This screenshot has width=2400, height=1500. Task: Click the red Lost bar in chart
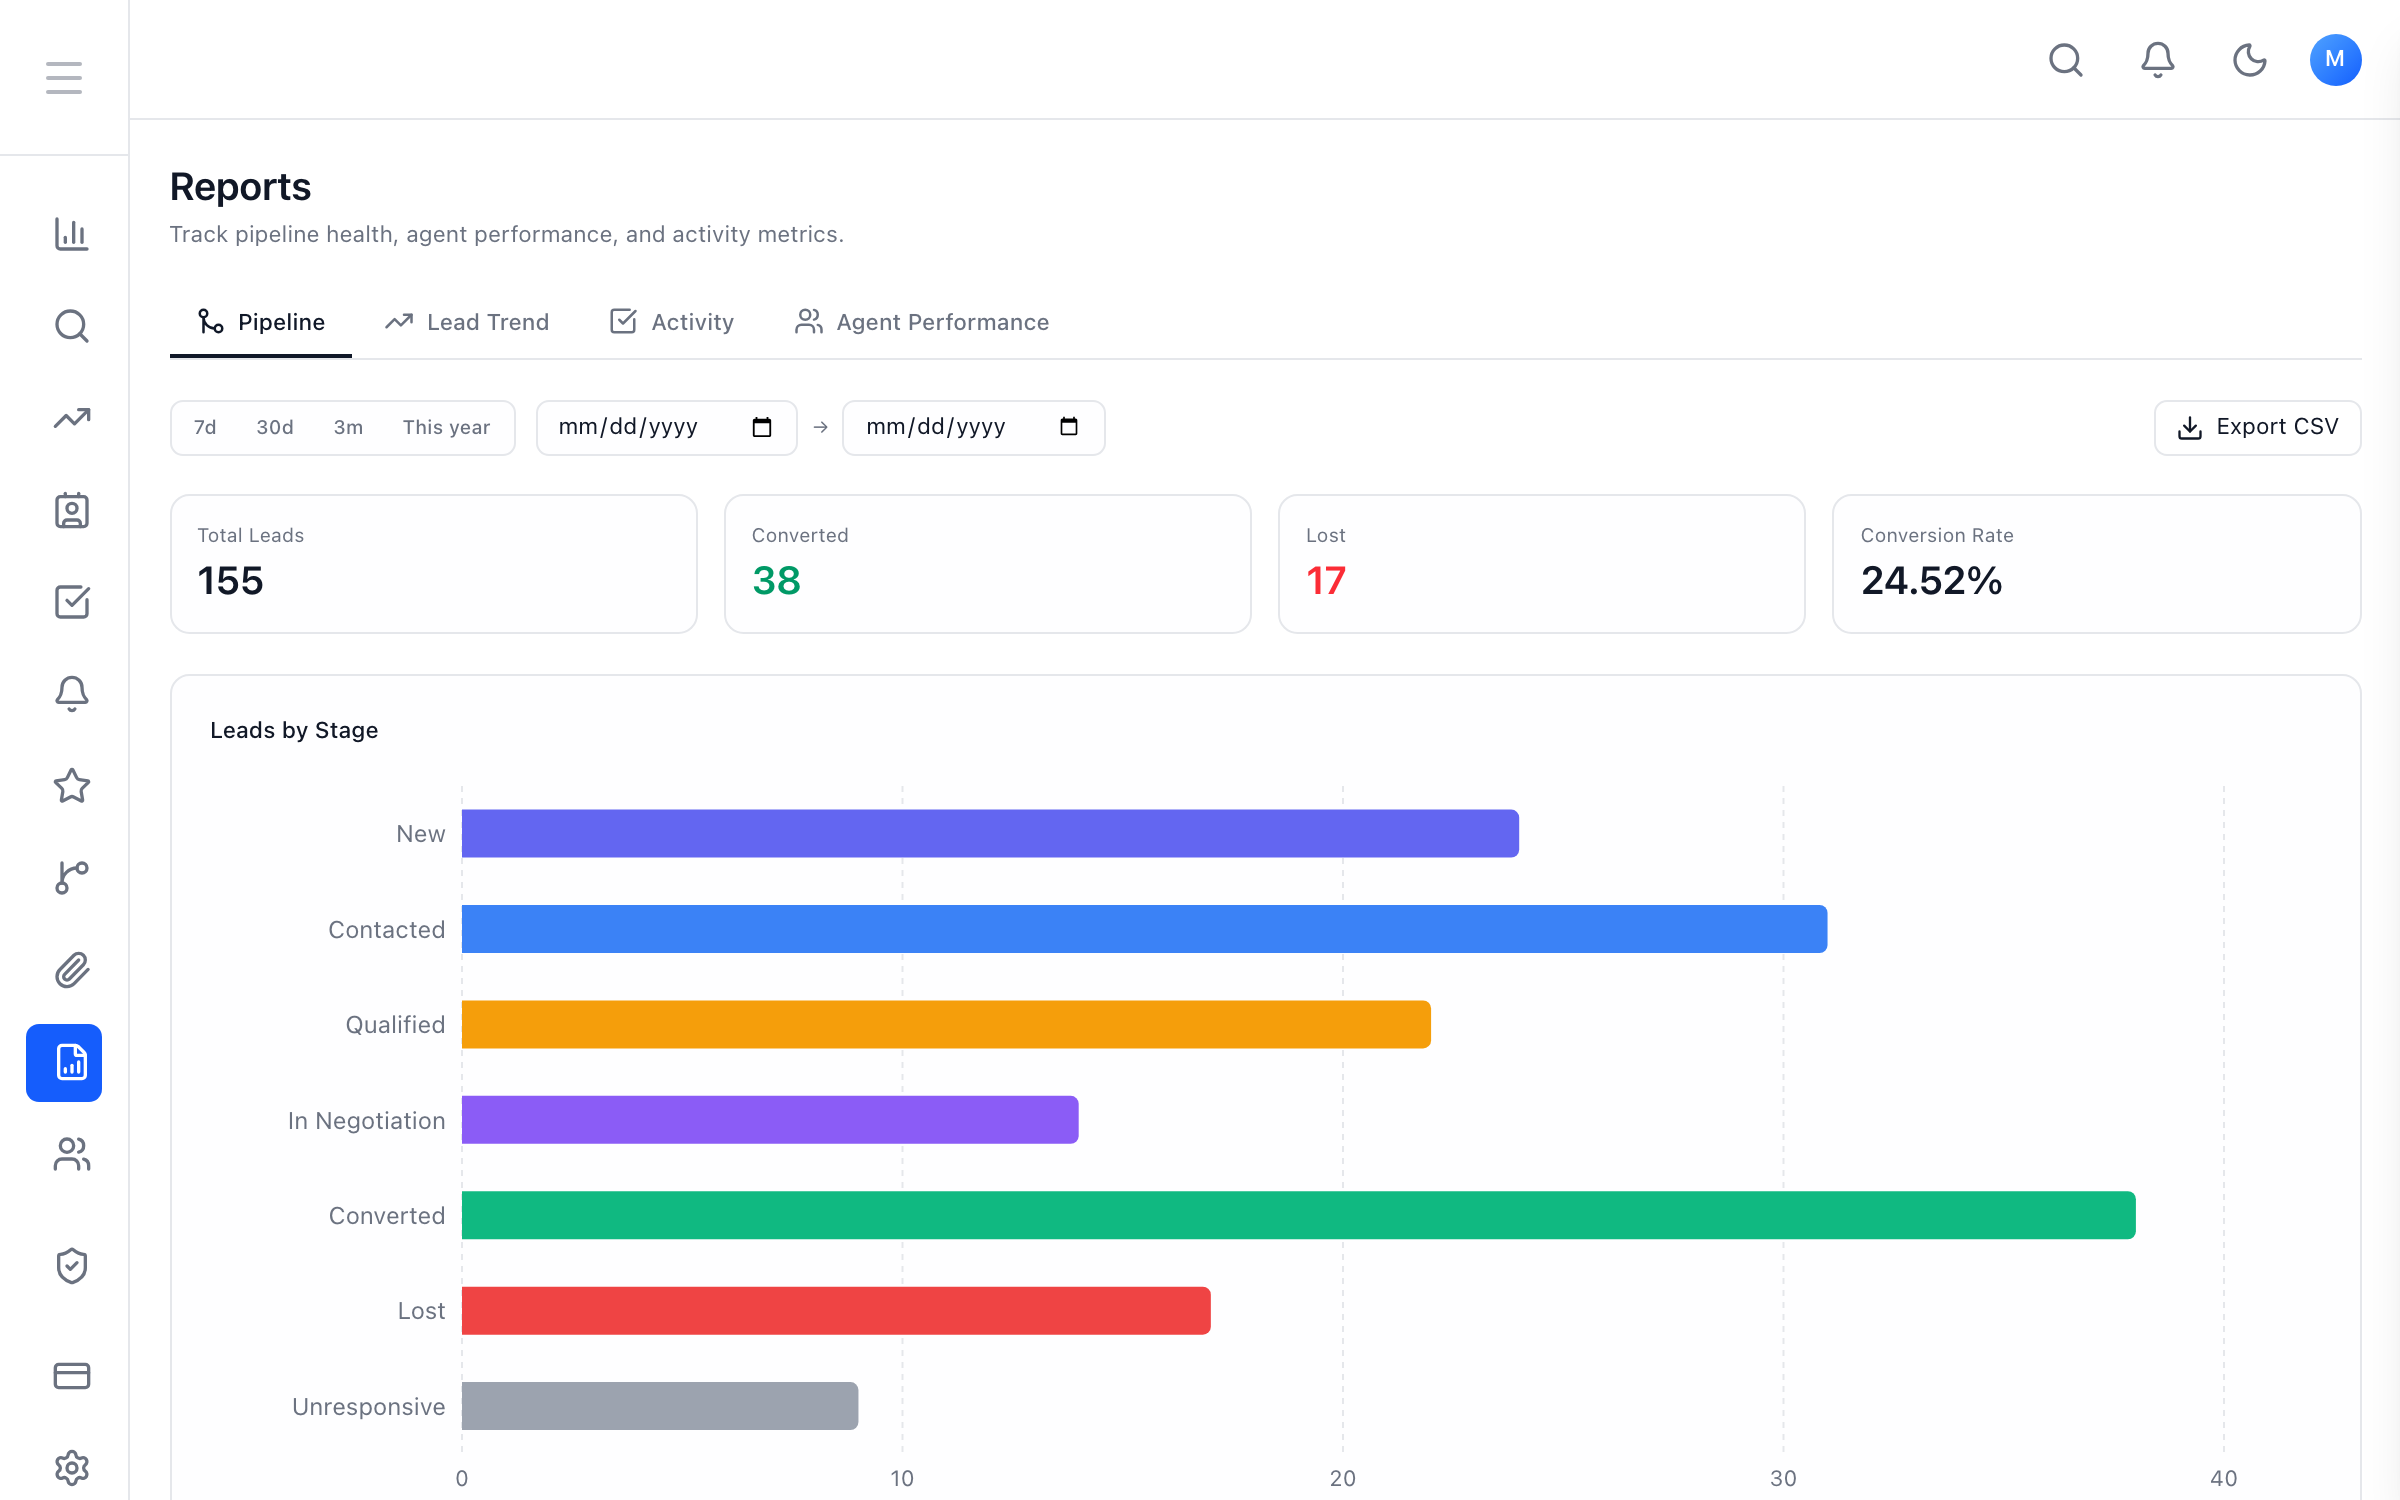point(836,1310)
